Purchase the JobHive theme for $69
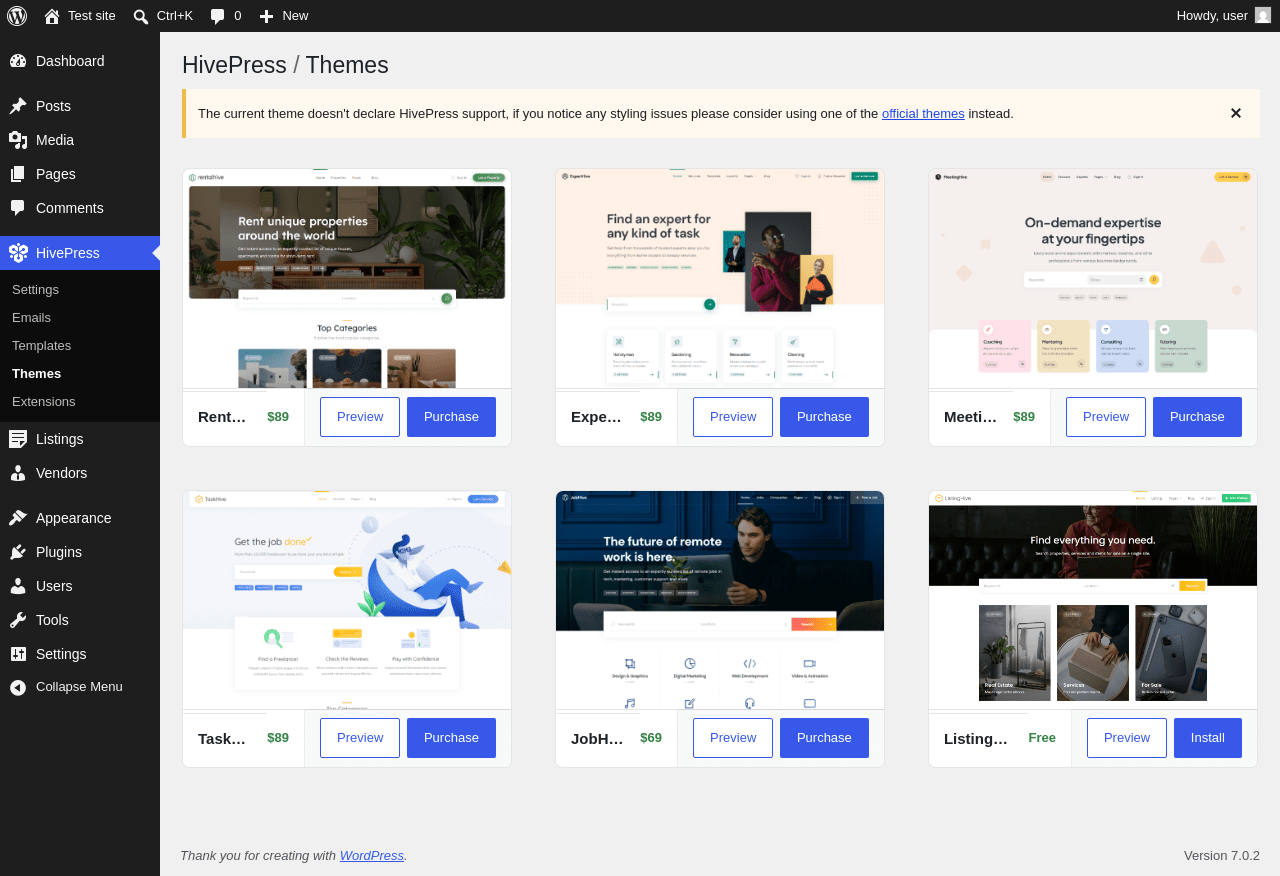This screenshot has width=1280, height=876. [x=824, y=738]
